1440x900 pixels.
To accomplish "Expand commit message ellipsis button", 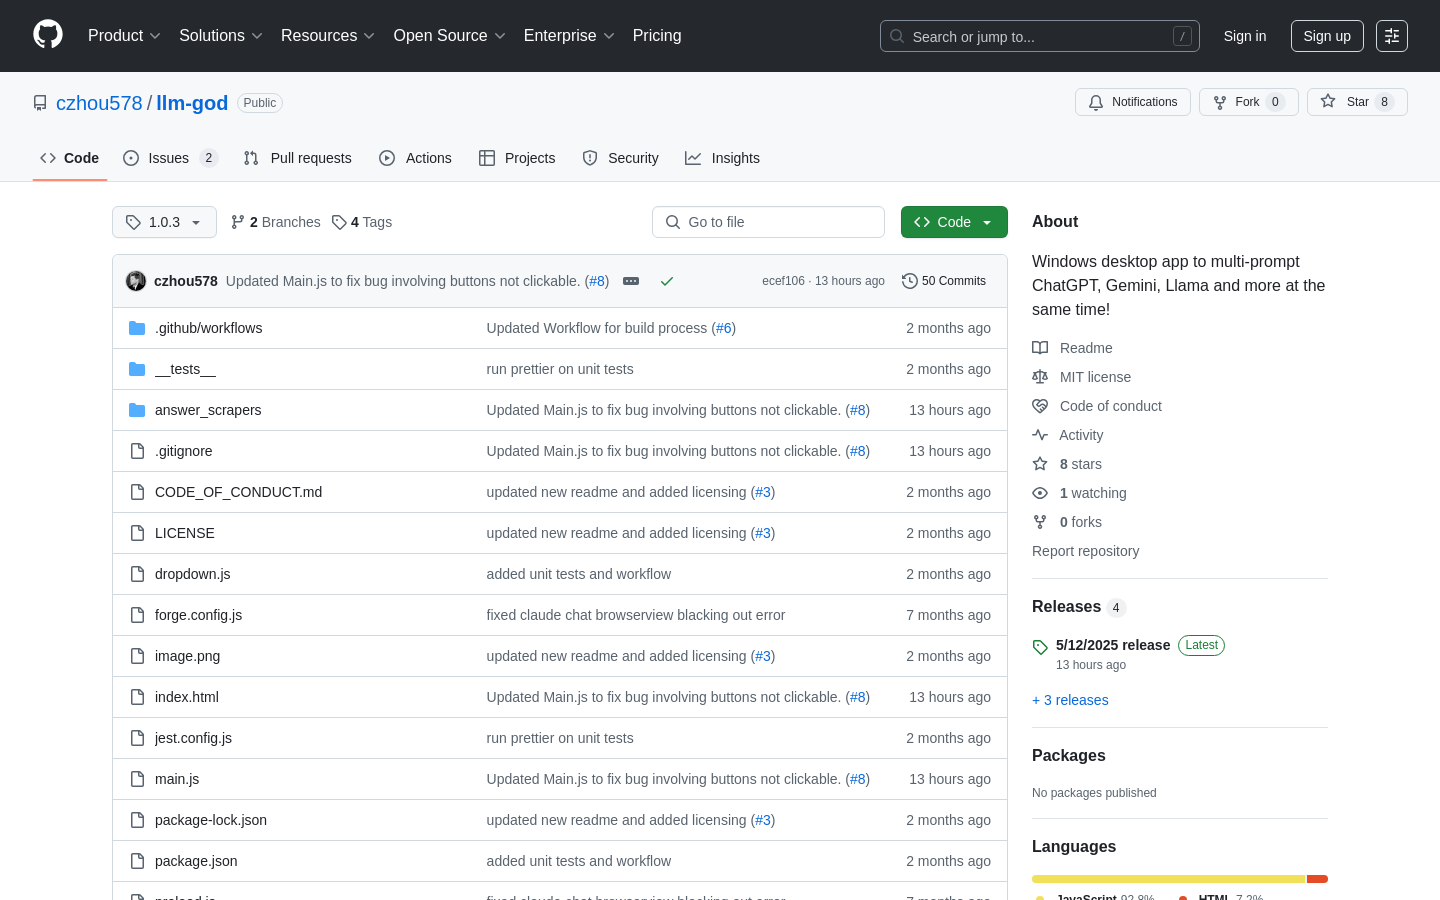I will (631, 281).
